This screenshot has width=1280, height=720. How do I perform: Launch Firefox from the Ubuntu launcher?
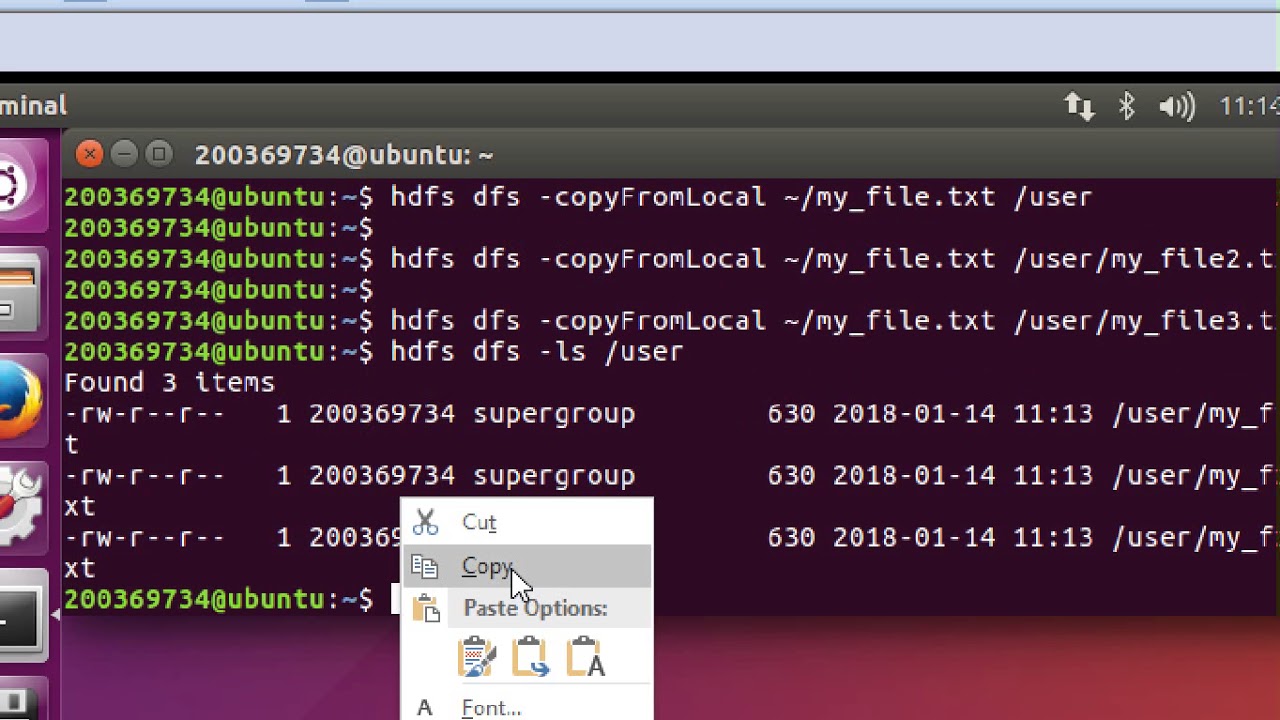point(20,402)
